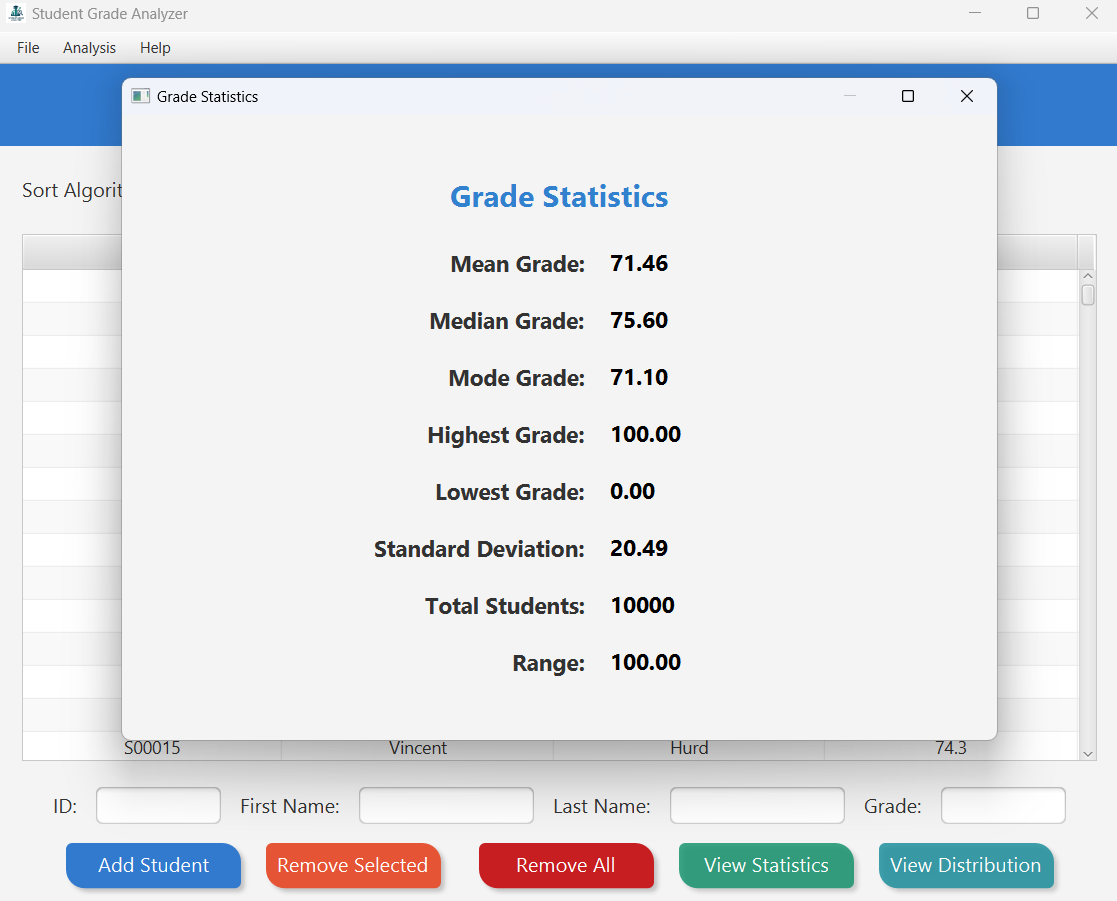The width and height of the screenshot is (1117, 901).
Task: Click inside the ID input field
Action: click(x=158, y=805)
